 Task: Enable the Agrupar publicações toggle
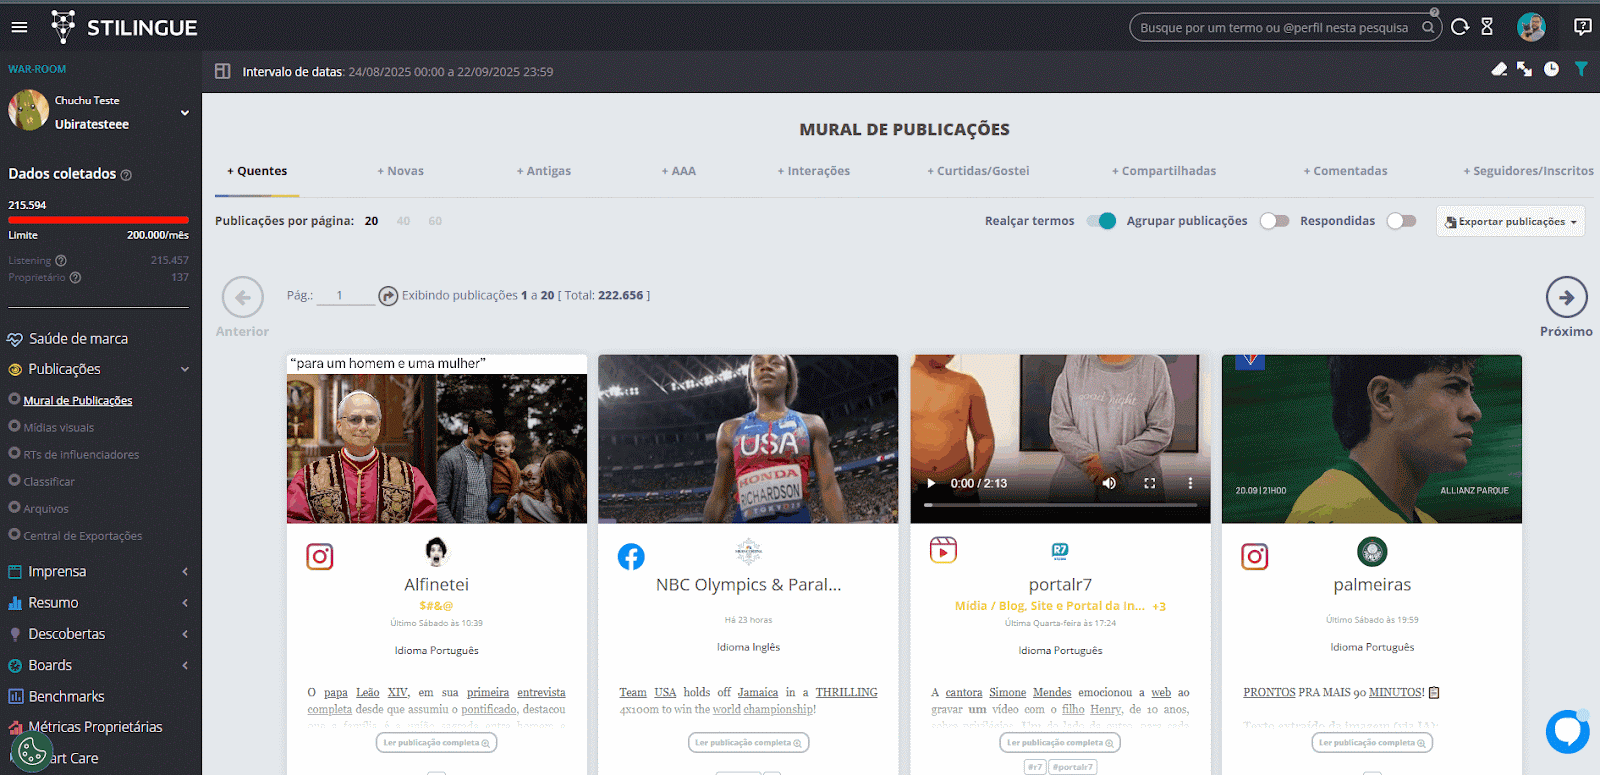pyautogui.click(x=1274, y=221)
